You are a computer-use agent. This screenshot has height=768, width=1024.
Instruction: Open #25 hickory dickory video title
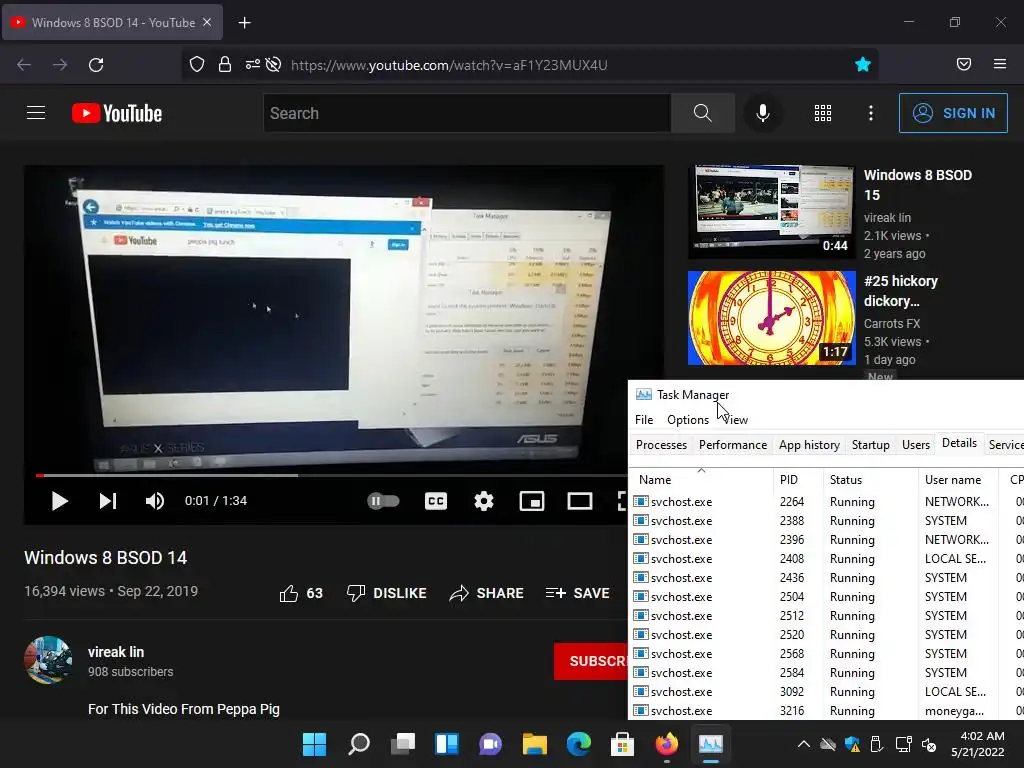[x=901, y=291]
